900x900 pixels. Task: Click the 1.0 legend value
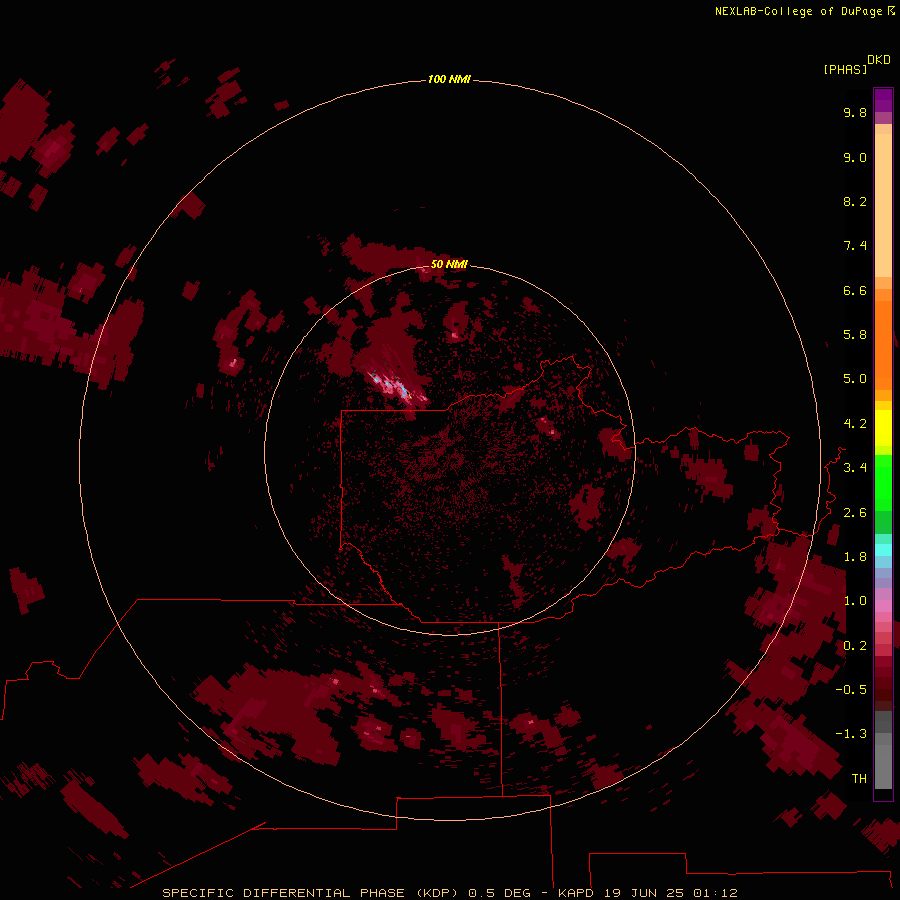point(855,601)
